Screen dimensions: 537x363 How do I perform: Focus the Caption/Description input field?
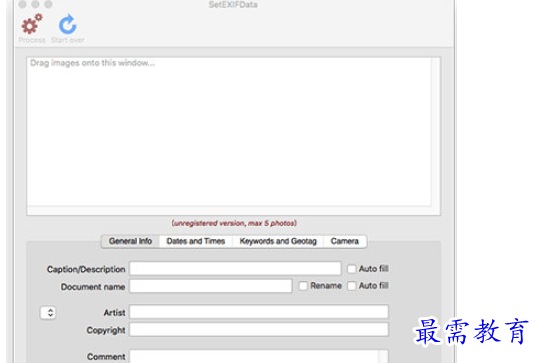pyautogui.click(x=235, y=268)
